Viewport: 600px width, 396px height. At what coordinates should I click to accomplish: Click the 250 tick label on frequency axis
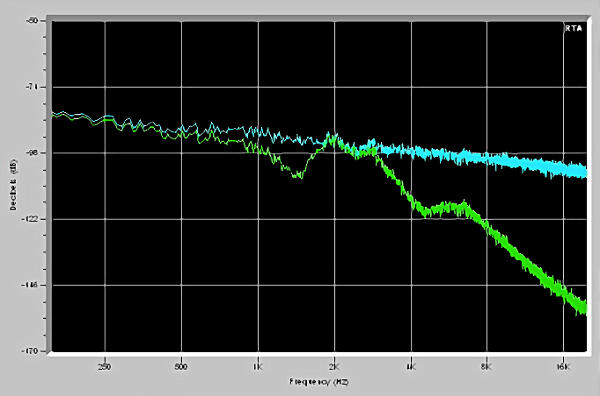click(x=104, y=367)
